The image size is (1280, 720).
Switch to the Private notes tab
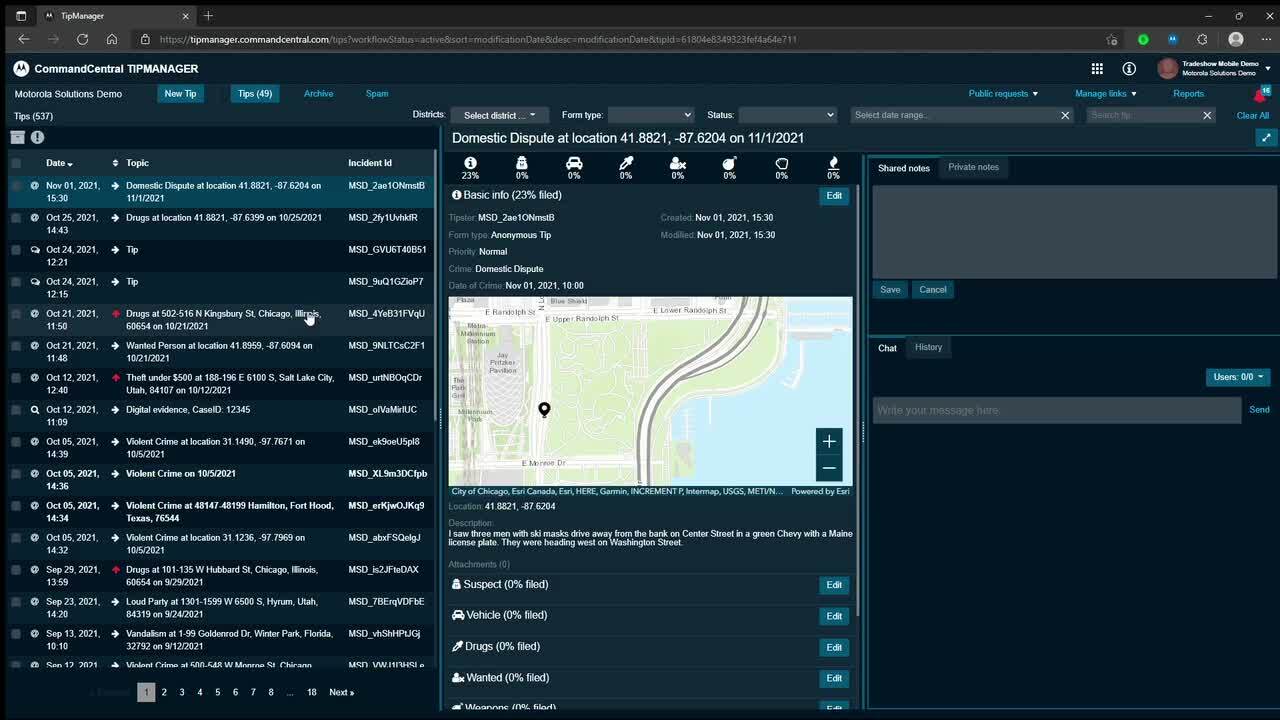coord(973,167)
